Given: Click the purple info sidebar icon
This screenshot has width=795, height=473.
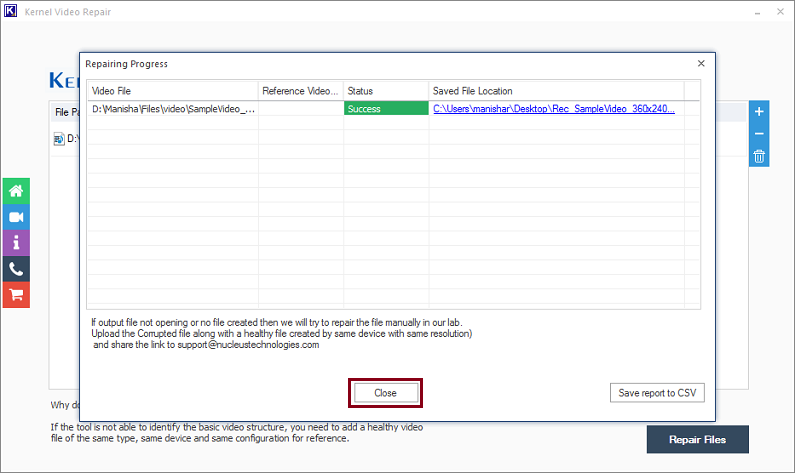Looking at the screenshot, I should pyautogui.click(x=16, y=243).
